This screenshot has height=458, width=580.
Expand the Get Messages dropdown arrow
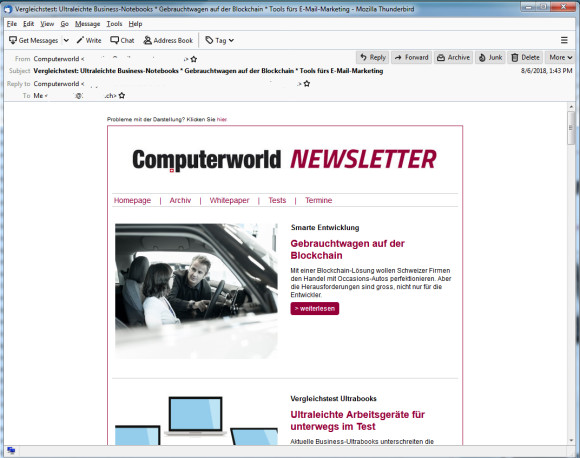66,40
